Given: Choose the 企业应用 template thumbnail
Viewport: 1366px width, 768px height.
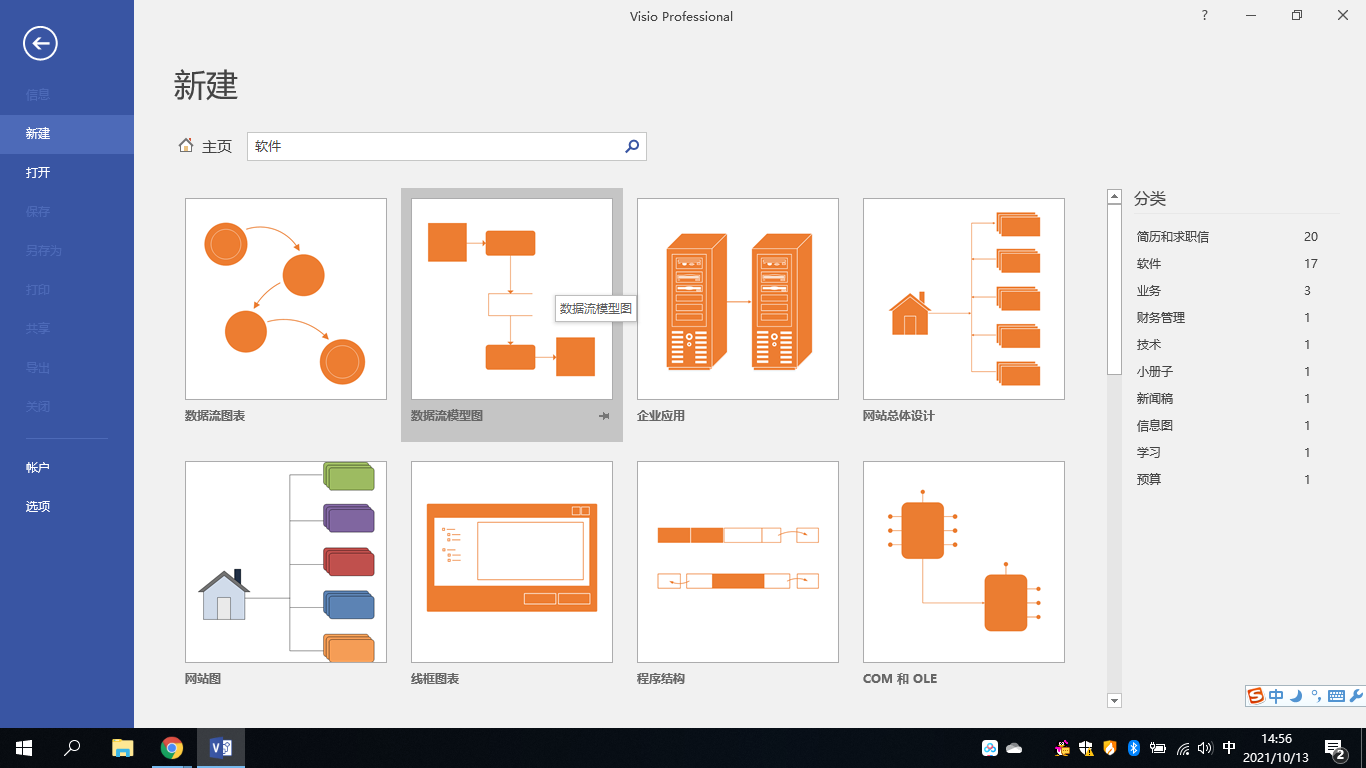Looking at the screenshot, I should pyautogui.click(x=738, y=299).
